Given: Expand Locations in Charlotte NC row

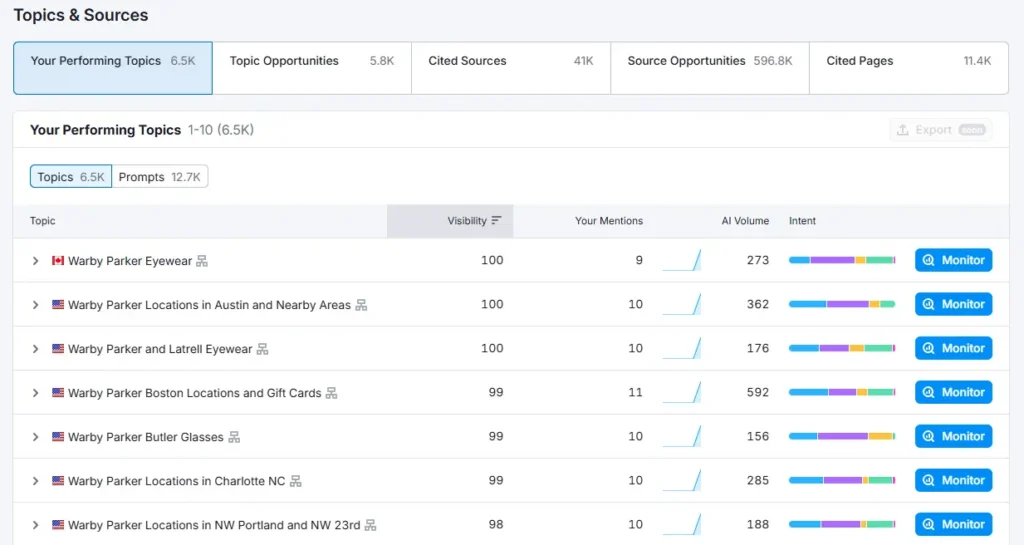Looking at the screenshot, I should (x=35, y=481).
